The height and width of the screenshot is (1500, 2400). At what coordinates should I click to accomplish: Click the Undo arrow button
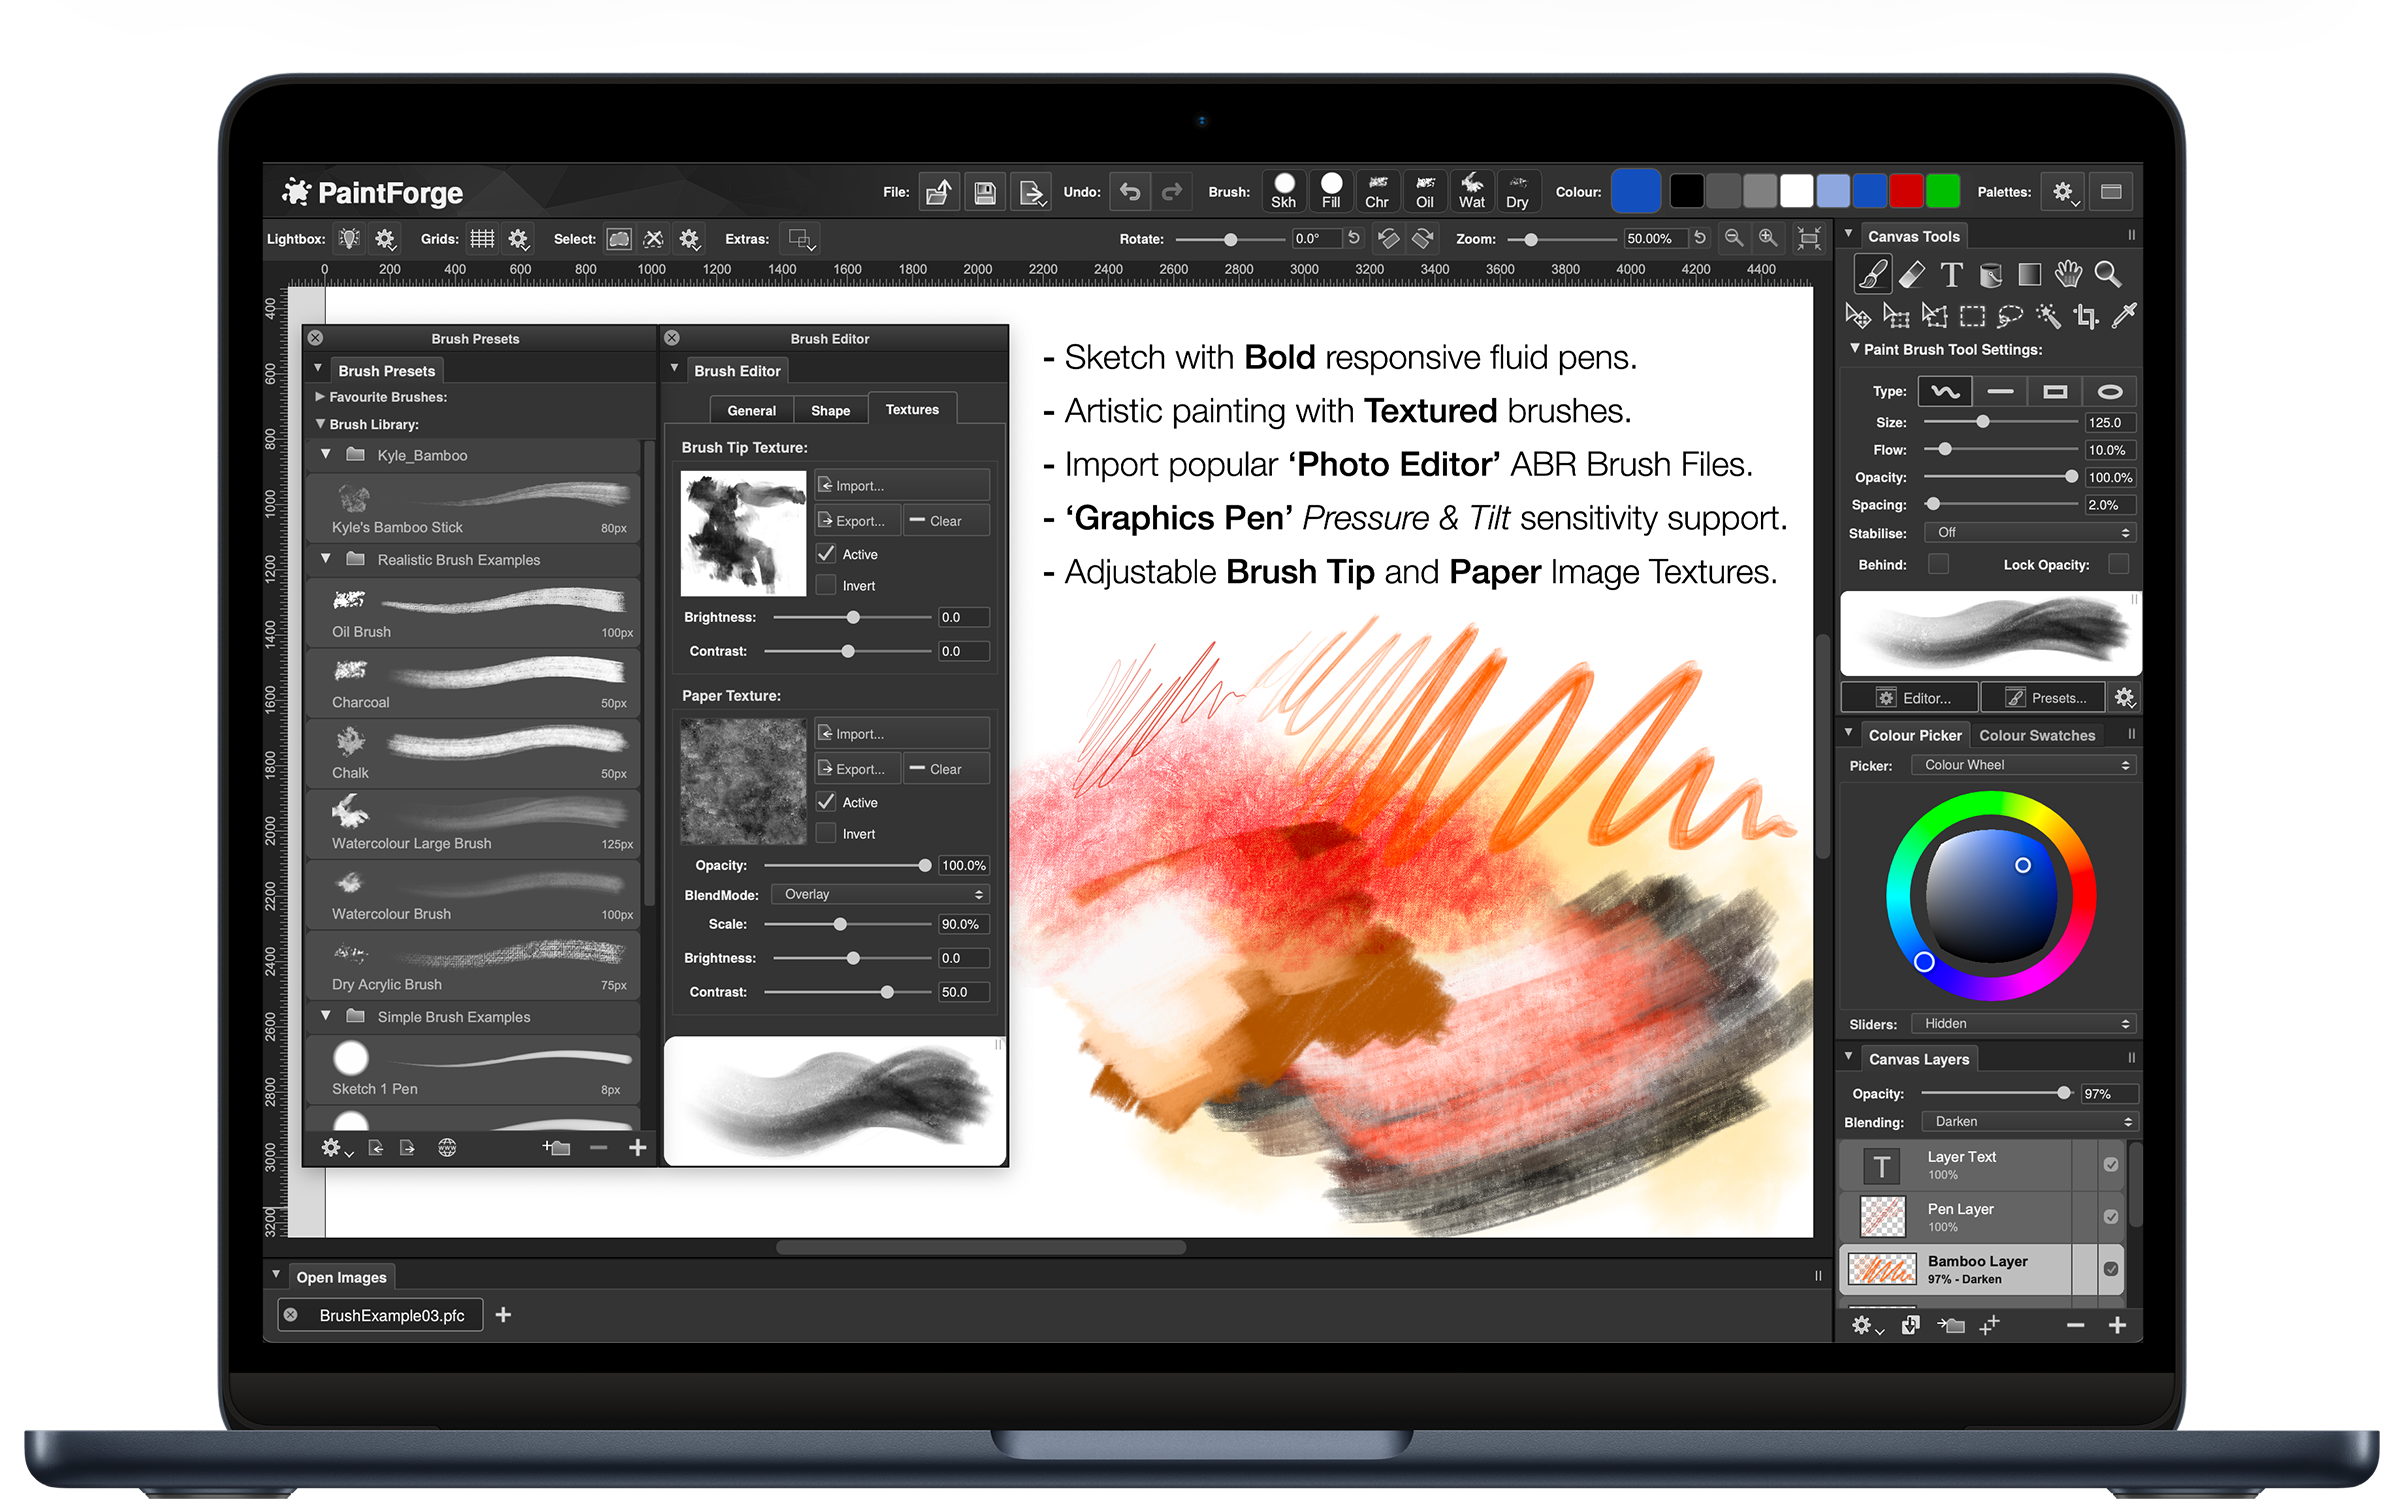tap(1130, 192)
